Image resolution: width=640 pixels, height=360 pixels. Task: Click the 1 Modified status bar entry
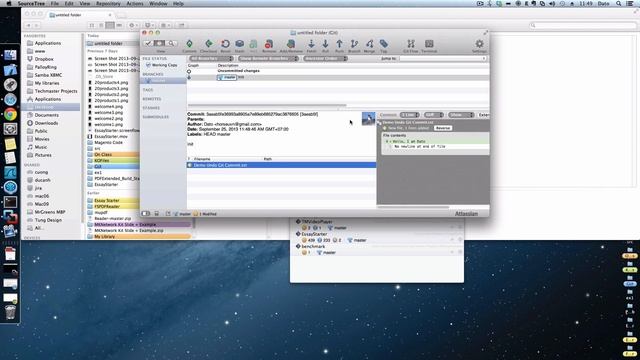(x=205, y=214)
